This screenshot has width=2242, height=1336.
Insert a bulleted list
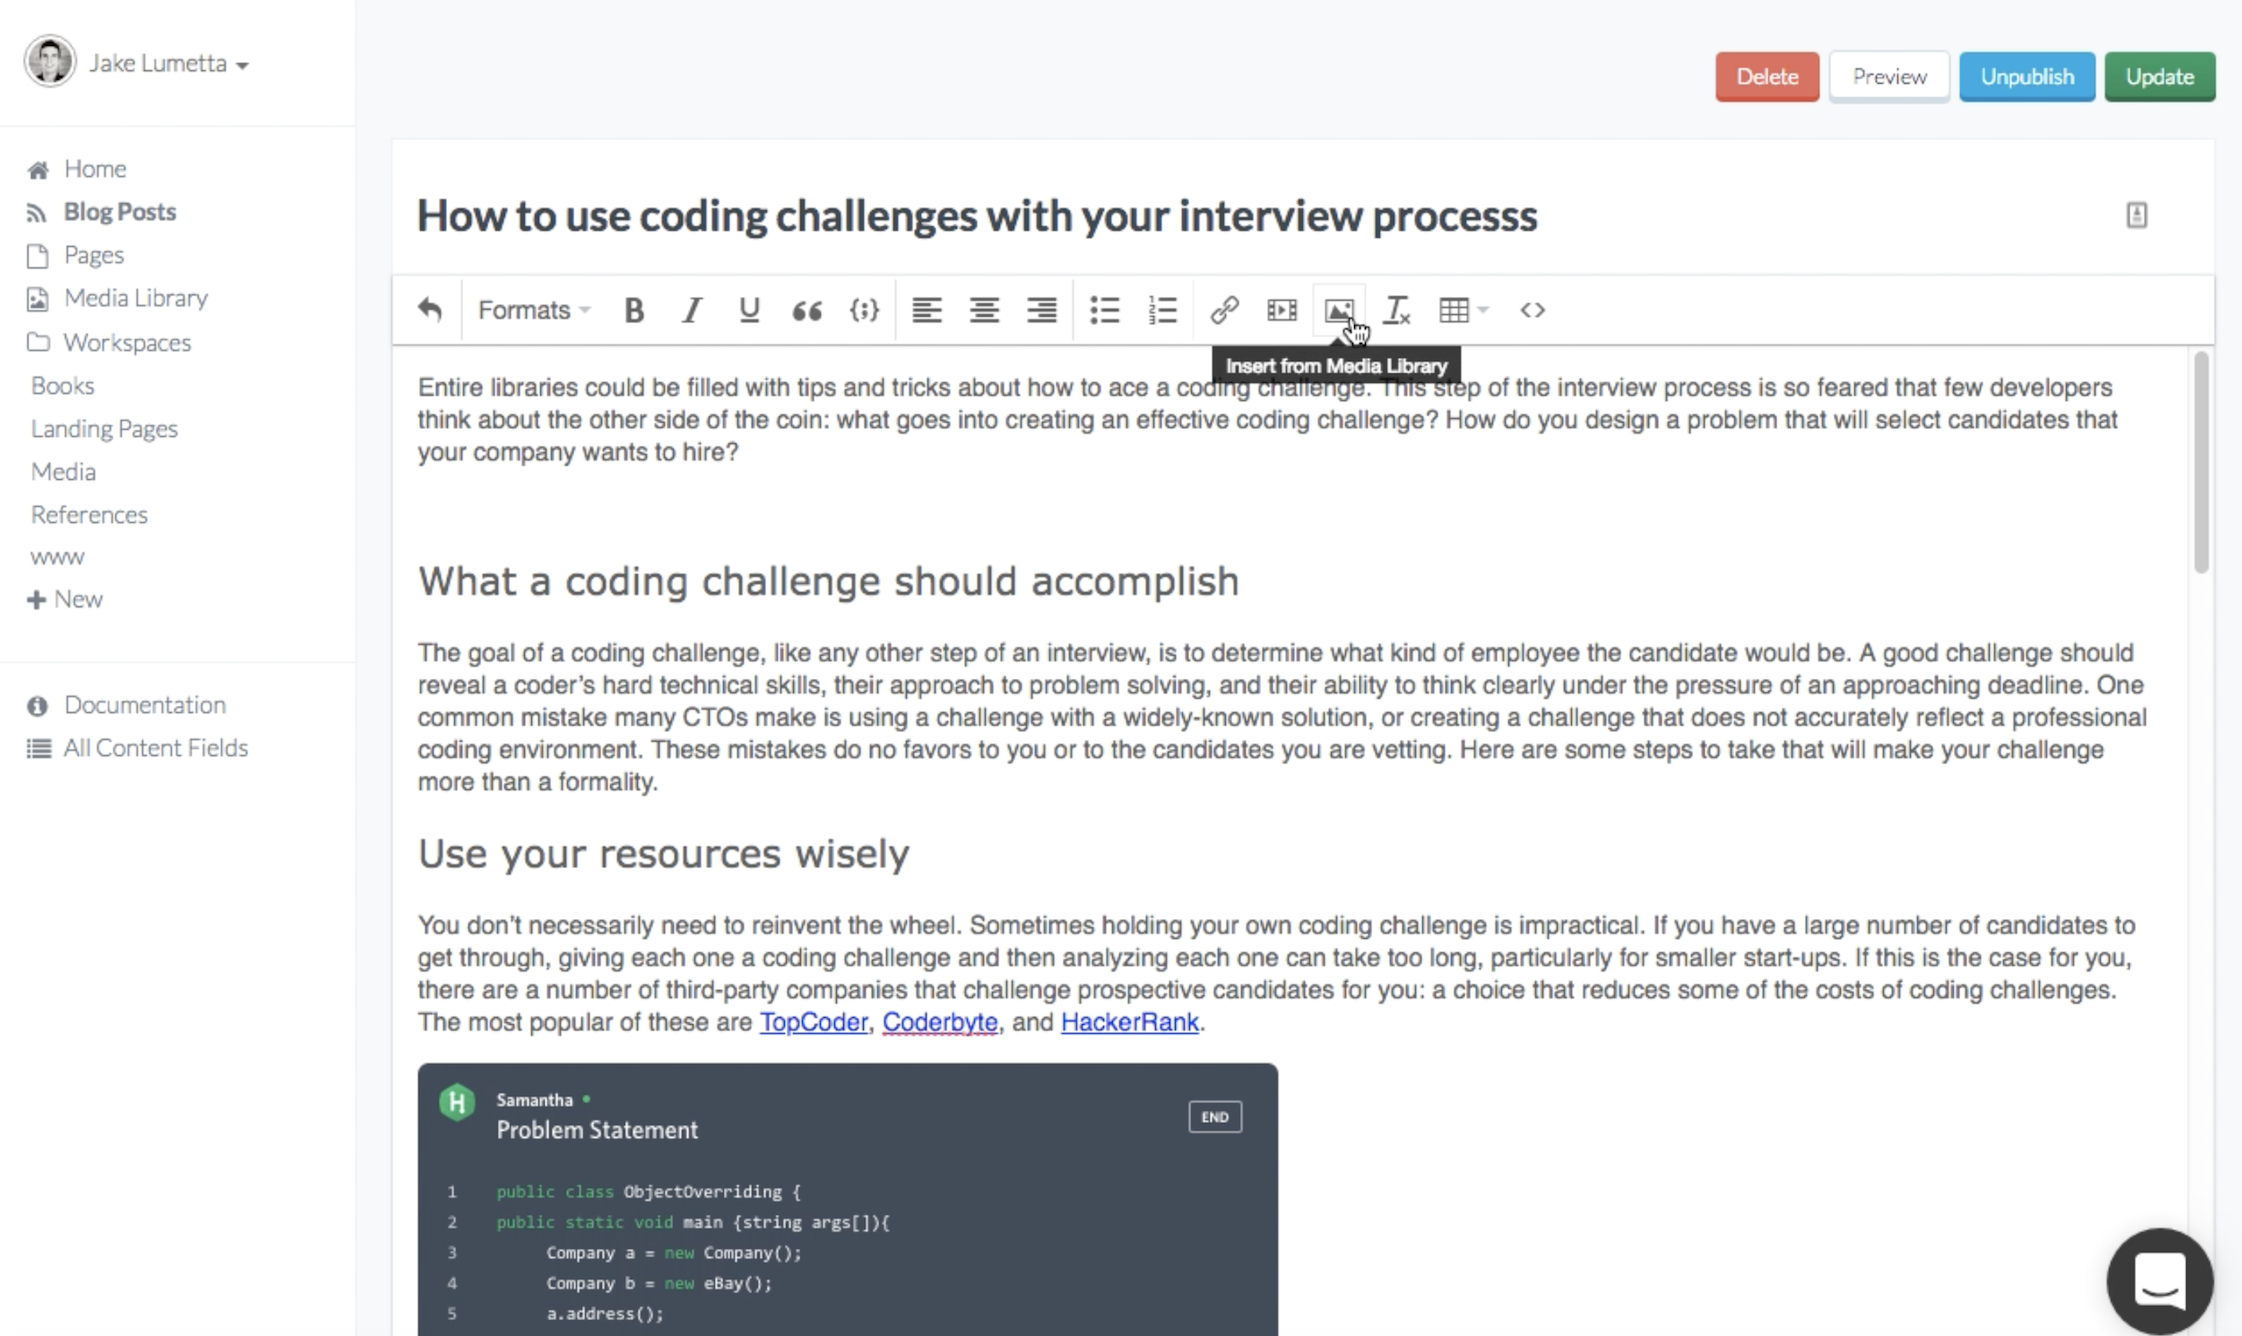[x=1104, y=310]
